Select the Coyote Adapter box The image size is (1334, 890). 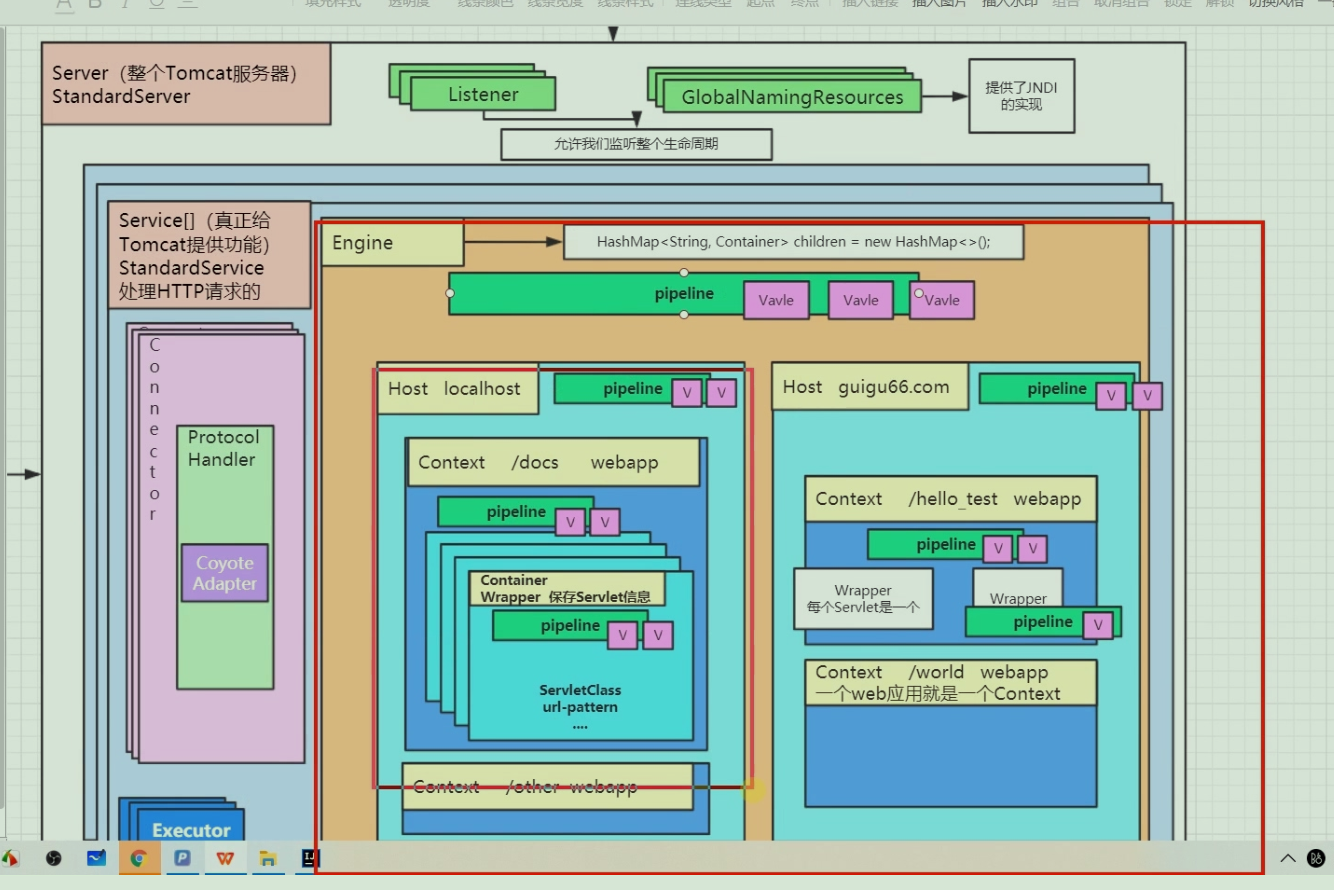point(225,573)
